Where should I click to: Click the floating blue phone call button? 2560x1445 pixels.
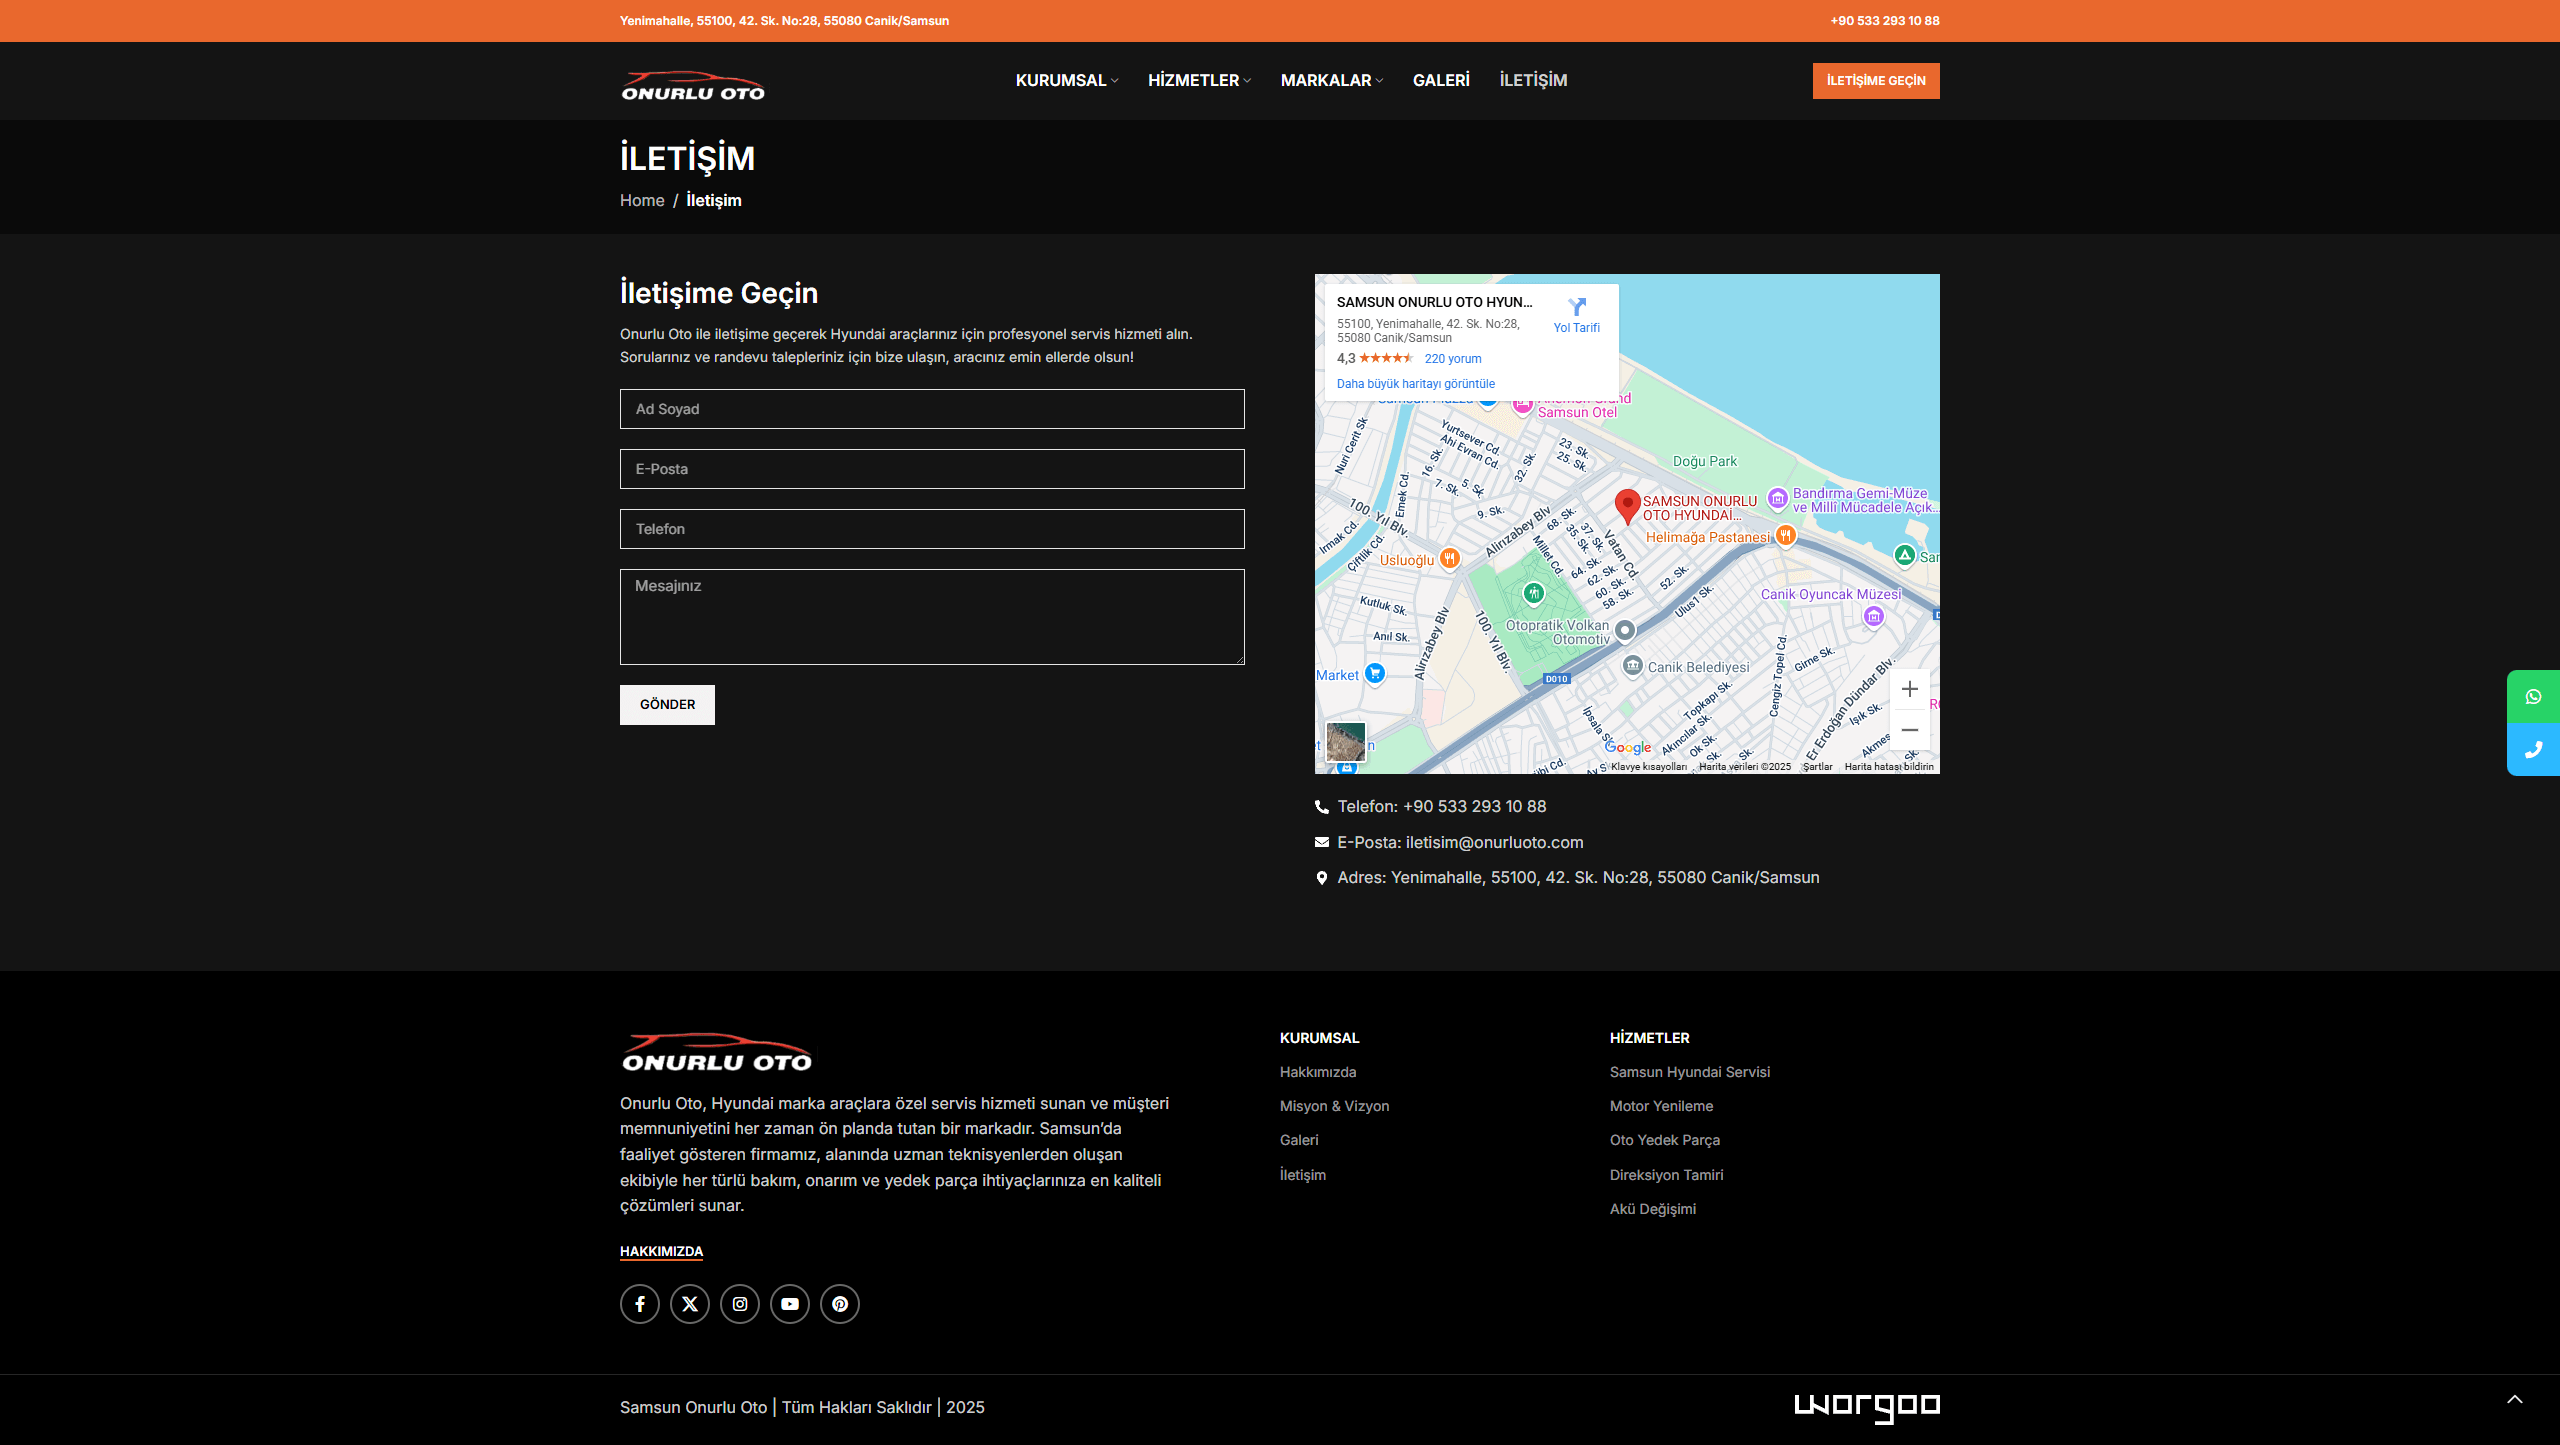[2533, 749]
